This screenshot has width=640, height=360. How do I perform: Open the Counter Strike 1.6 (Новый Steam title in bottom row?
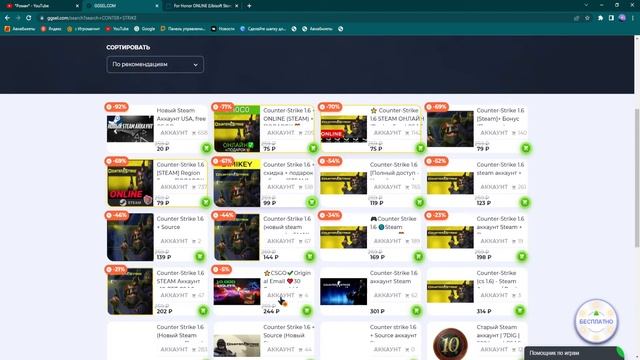180,331
